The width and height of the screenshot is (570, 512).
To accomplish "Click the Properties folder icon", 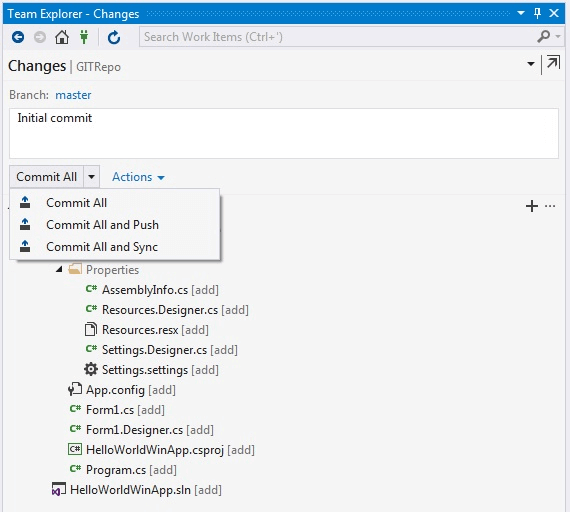I will tap(75, 269).
